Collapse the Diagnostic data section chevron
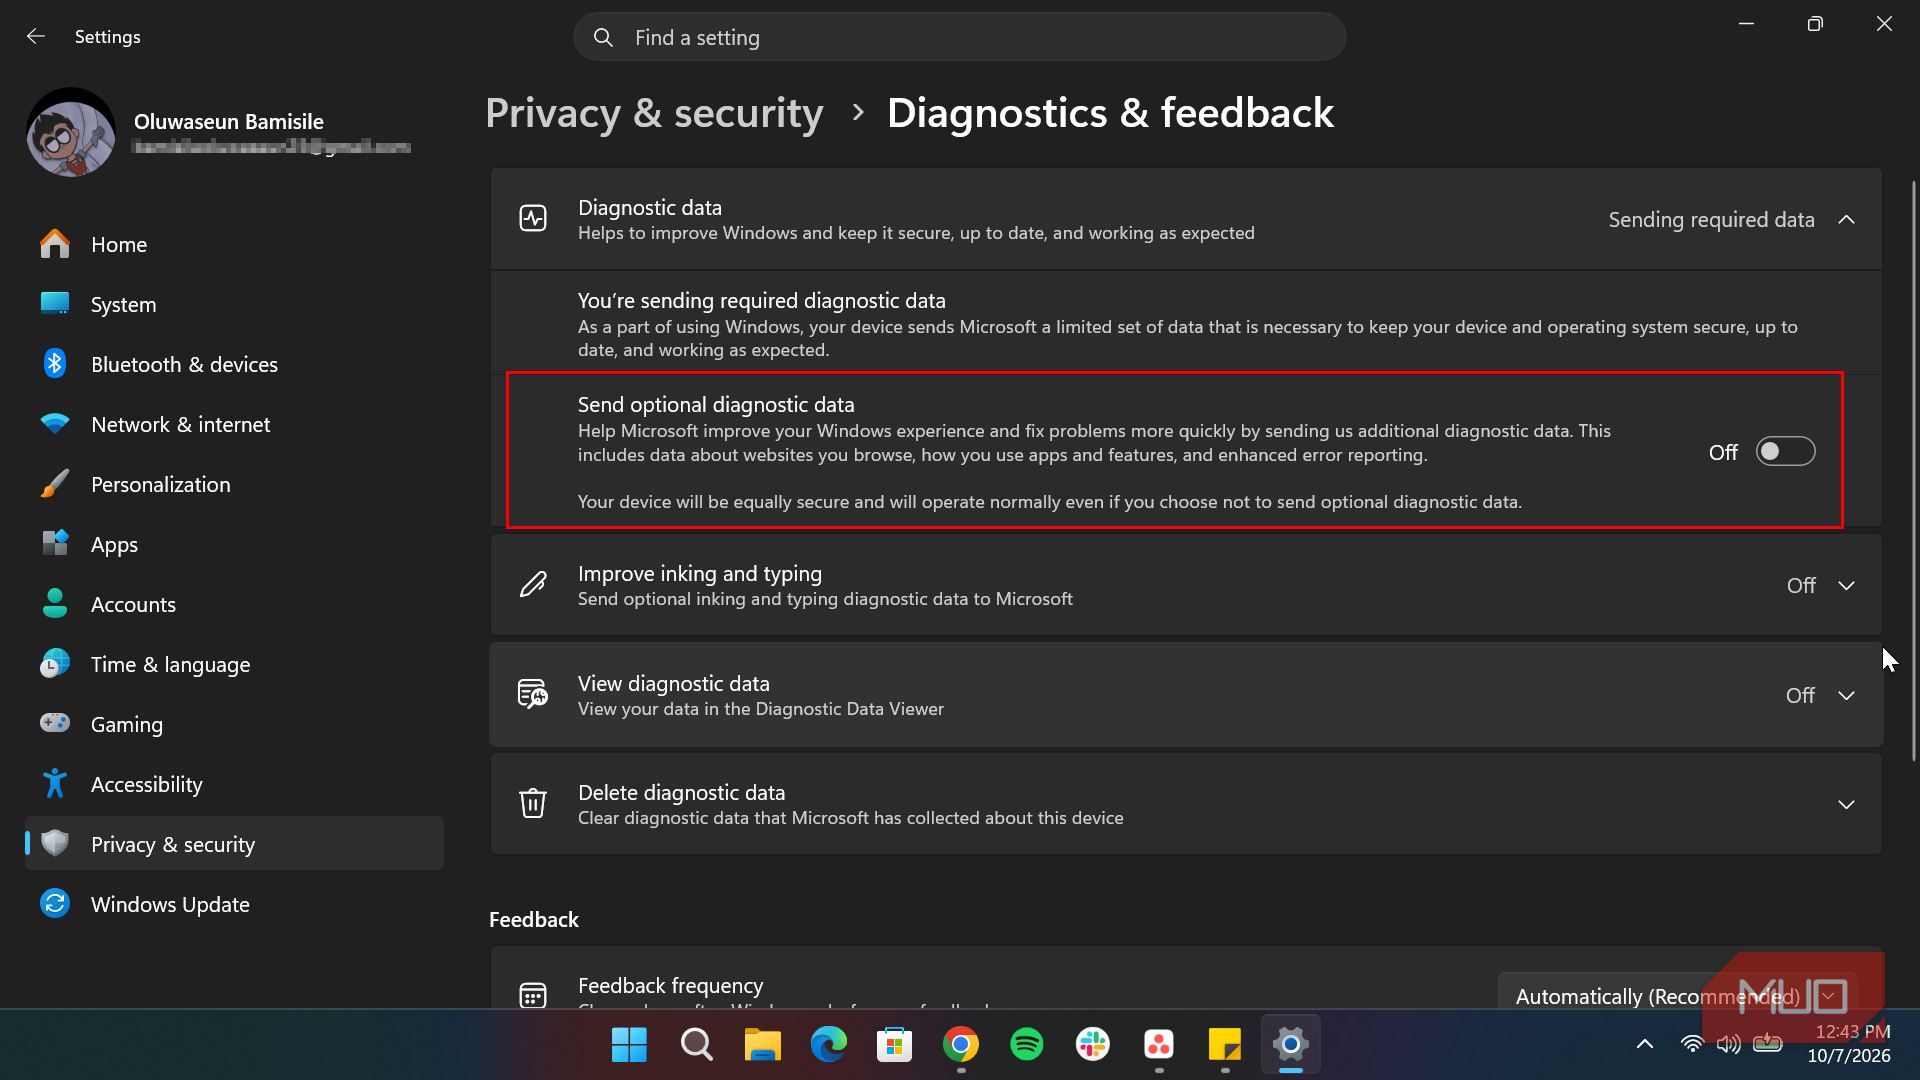1920x1080 pixels. [1846, 220]
